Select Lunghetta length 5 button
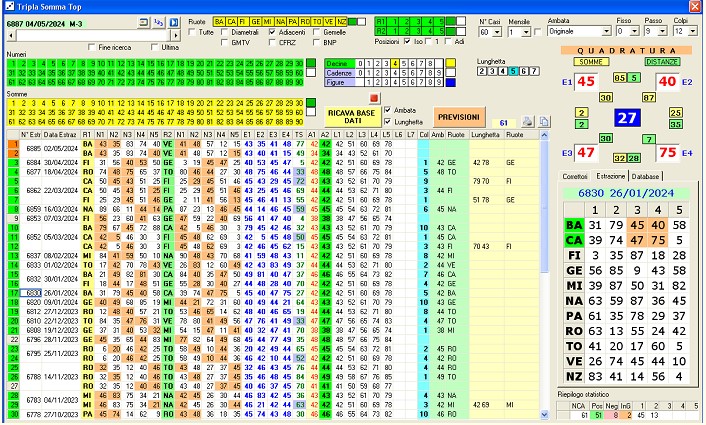 coord(514,71)
